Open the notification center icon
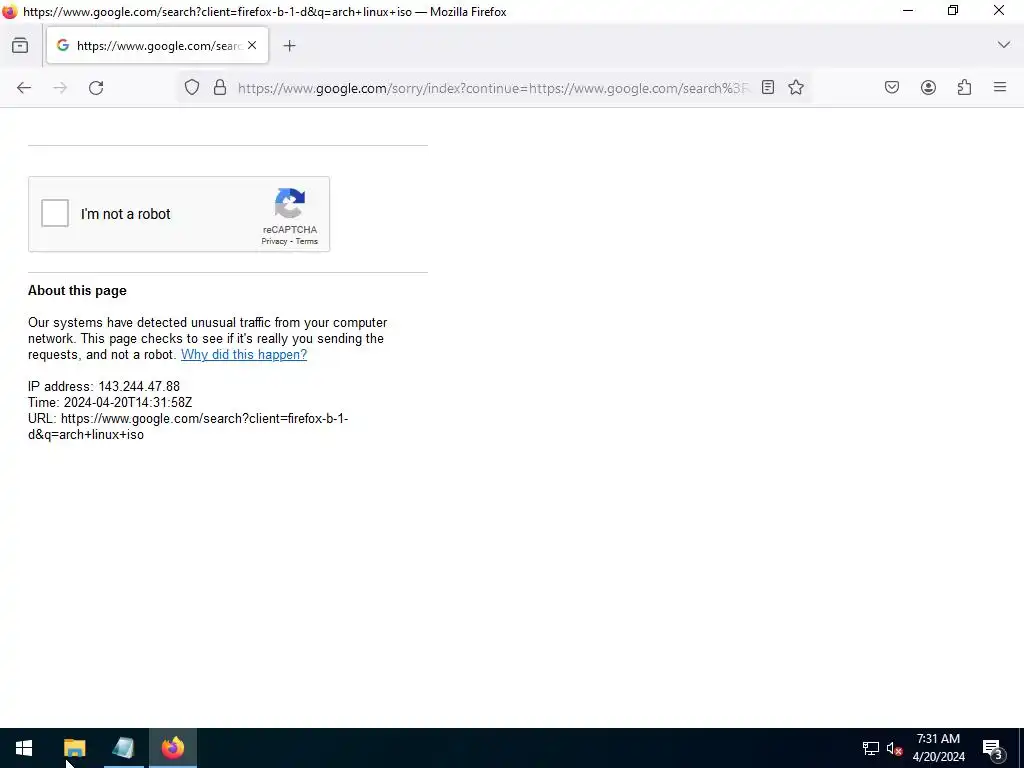Screen dimensions: 1024x768 click(x=993, y=749)
